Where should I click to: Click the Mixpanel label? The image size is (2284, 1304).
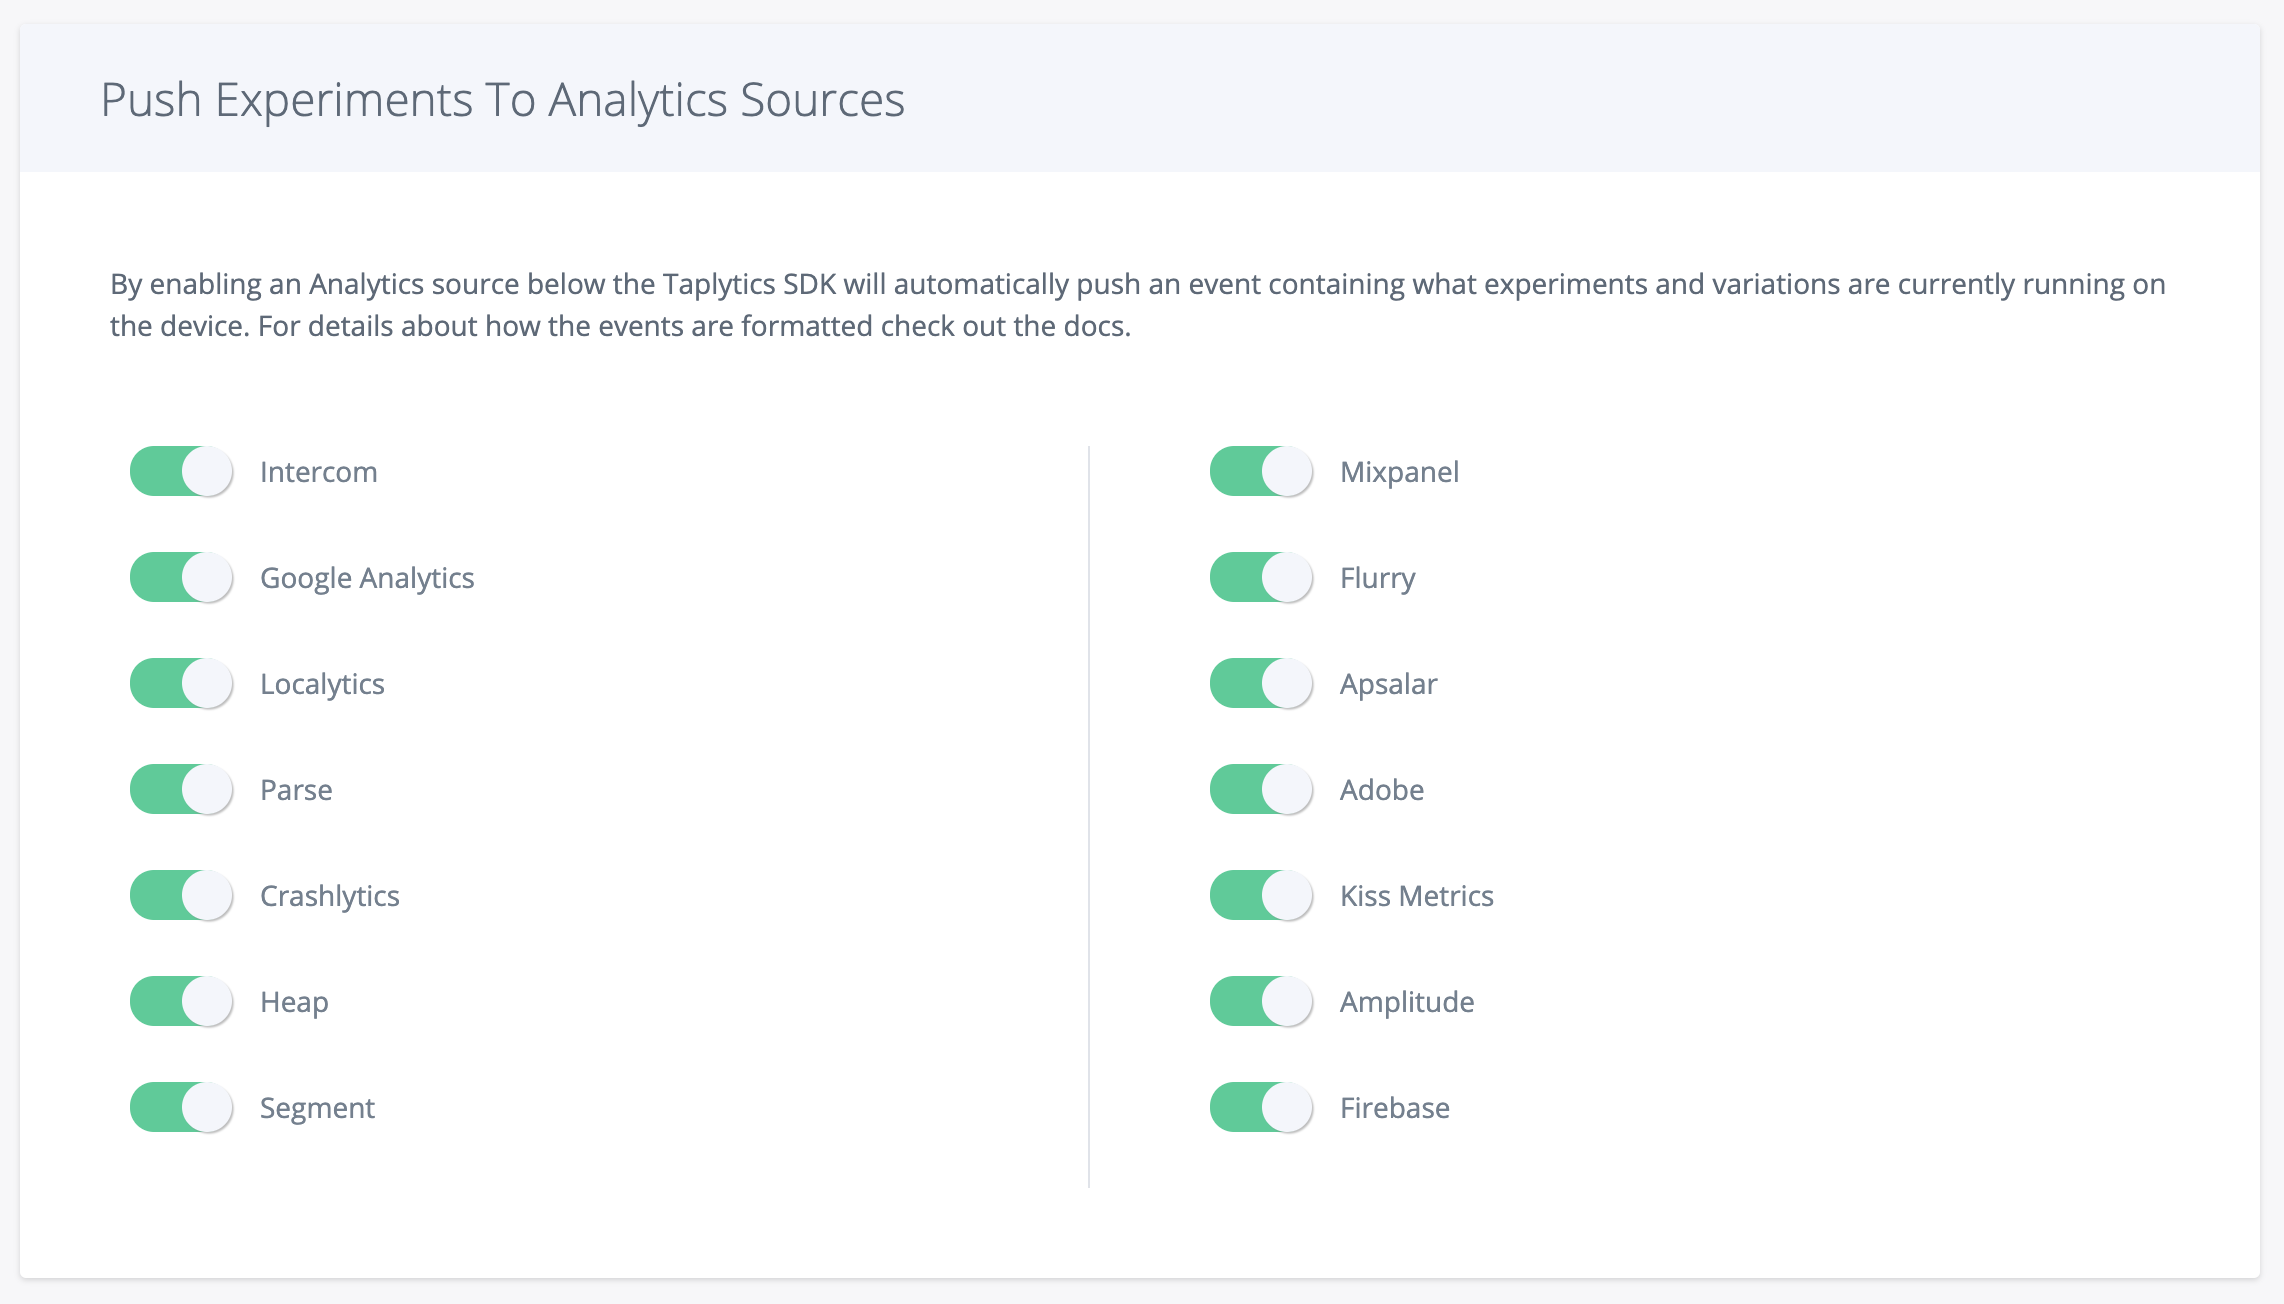click(1399, 472)
